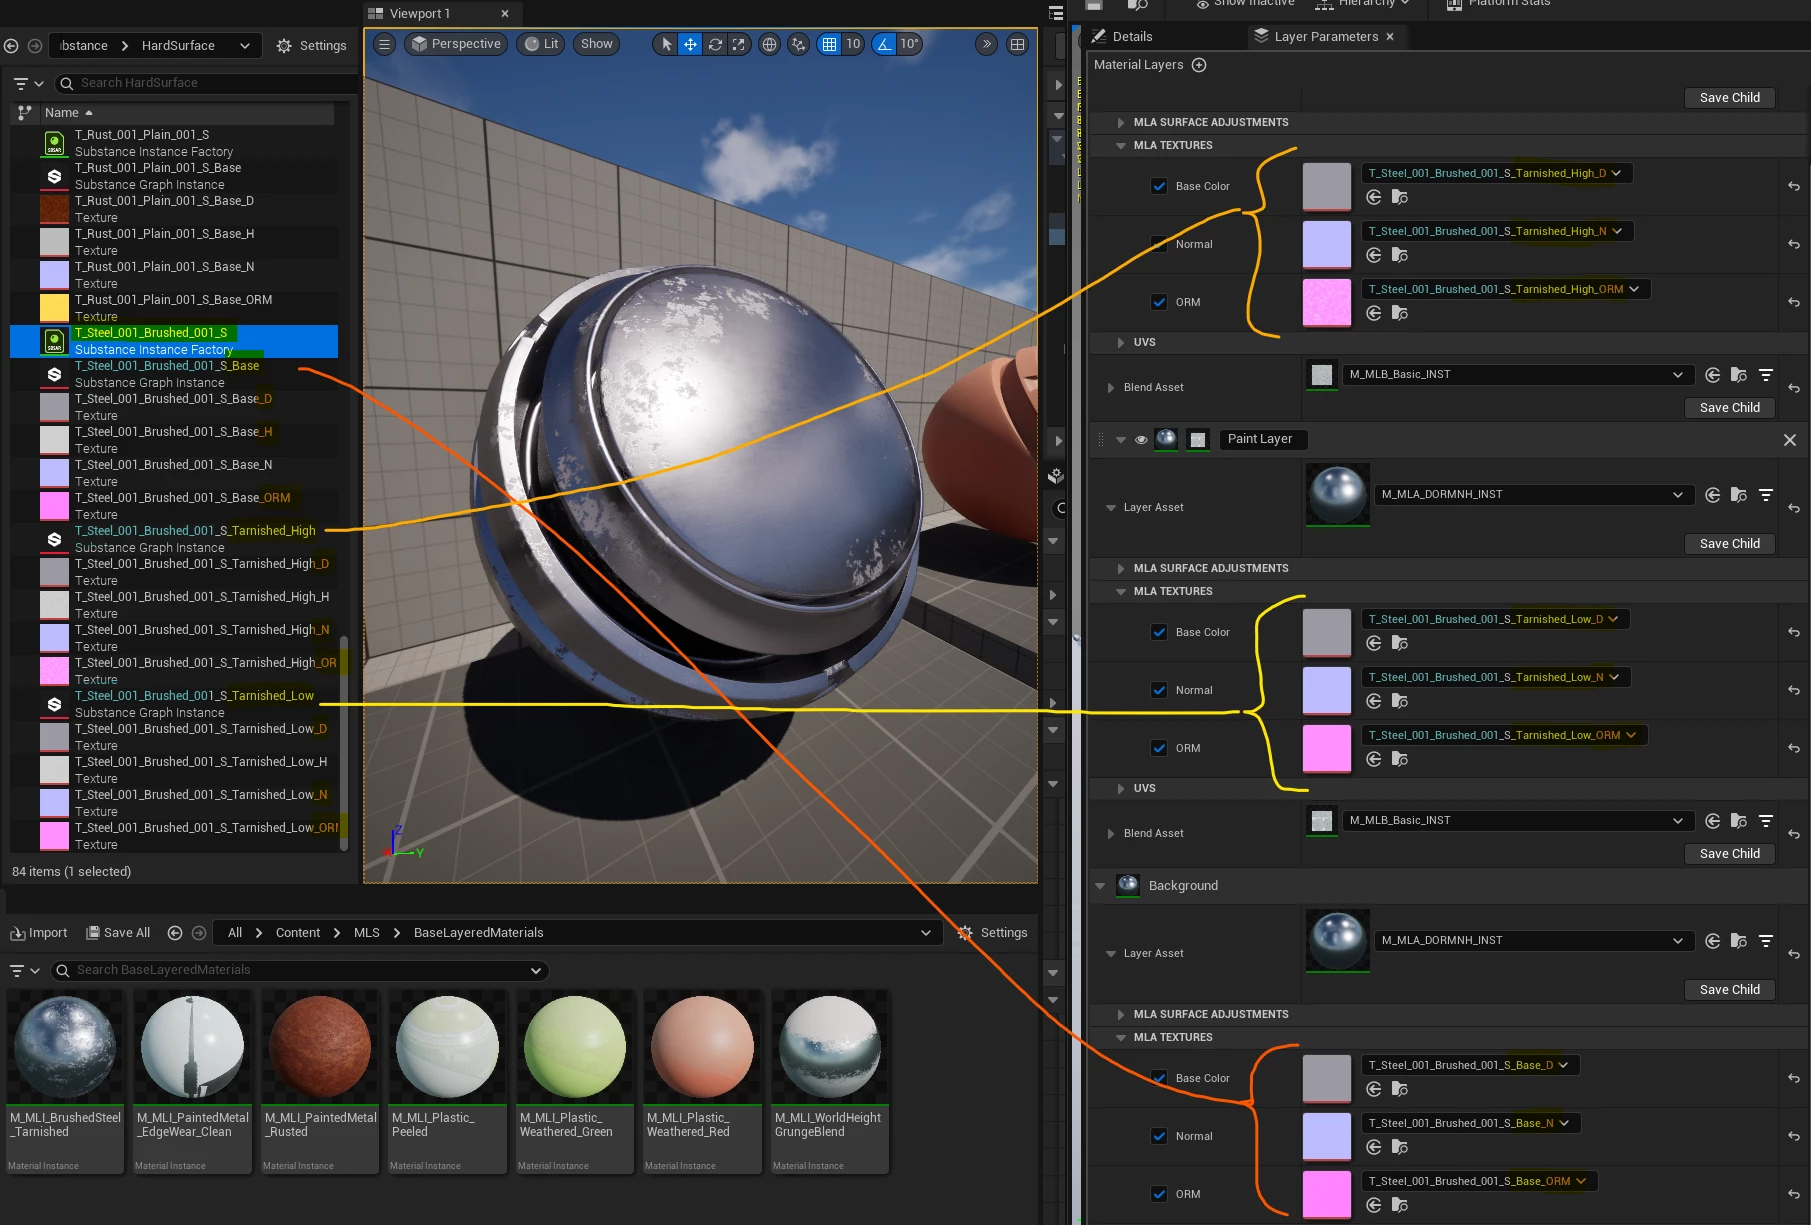Open the Lit shading mode dropdown
The width and height of the screenshot is (1811, 1225).
click(541, 44)
